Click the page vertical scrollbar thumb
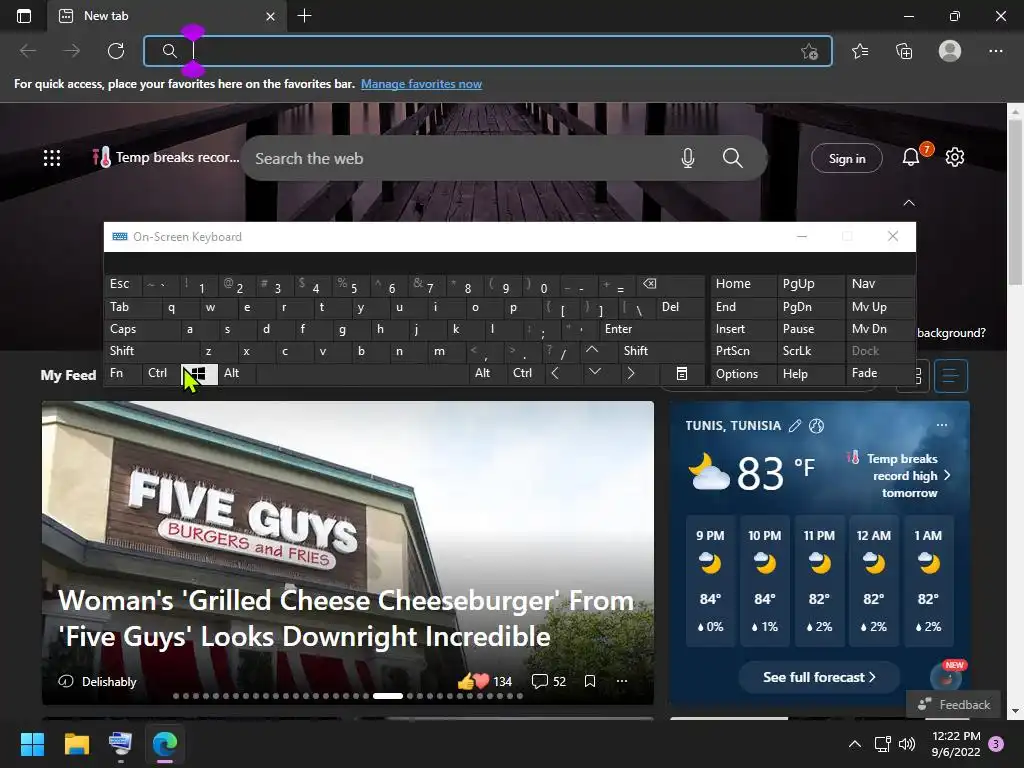The image size is (1024, 768). [x=1015, y=202]
